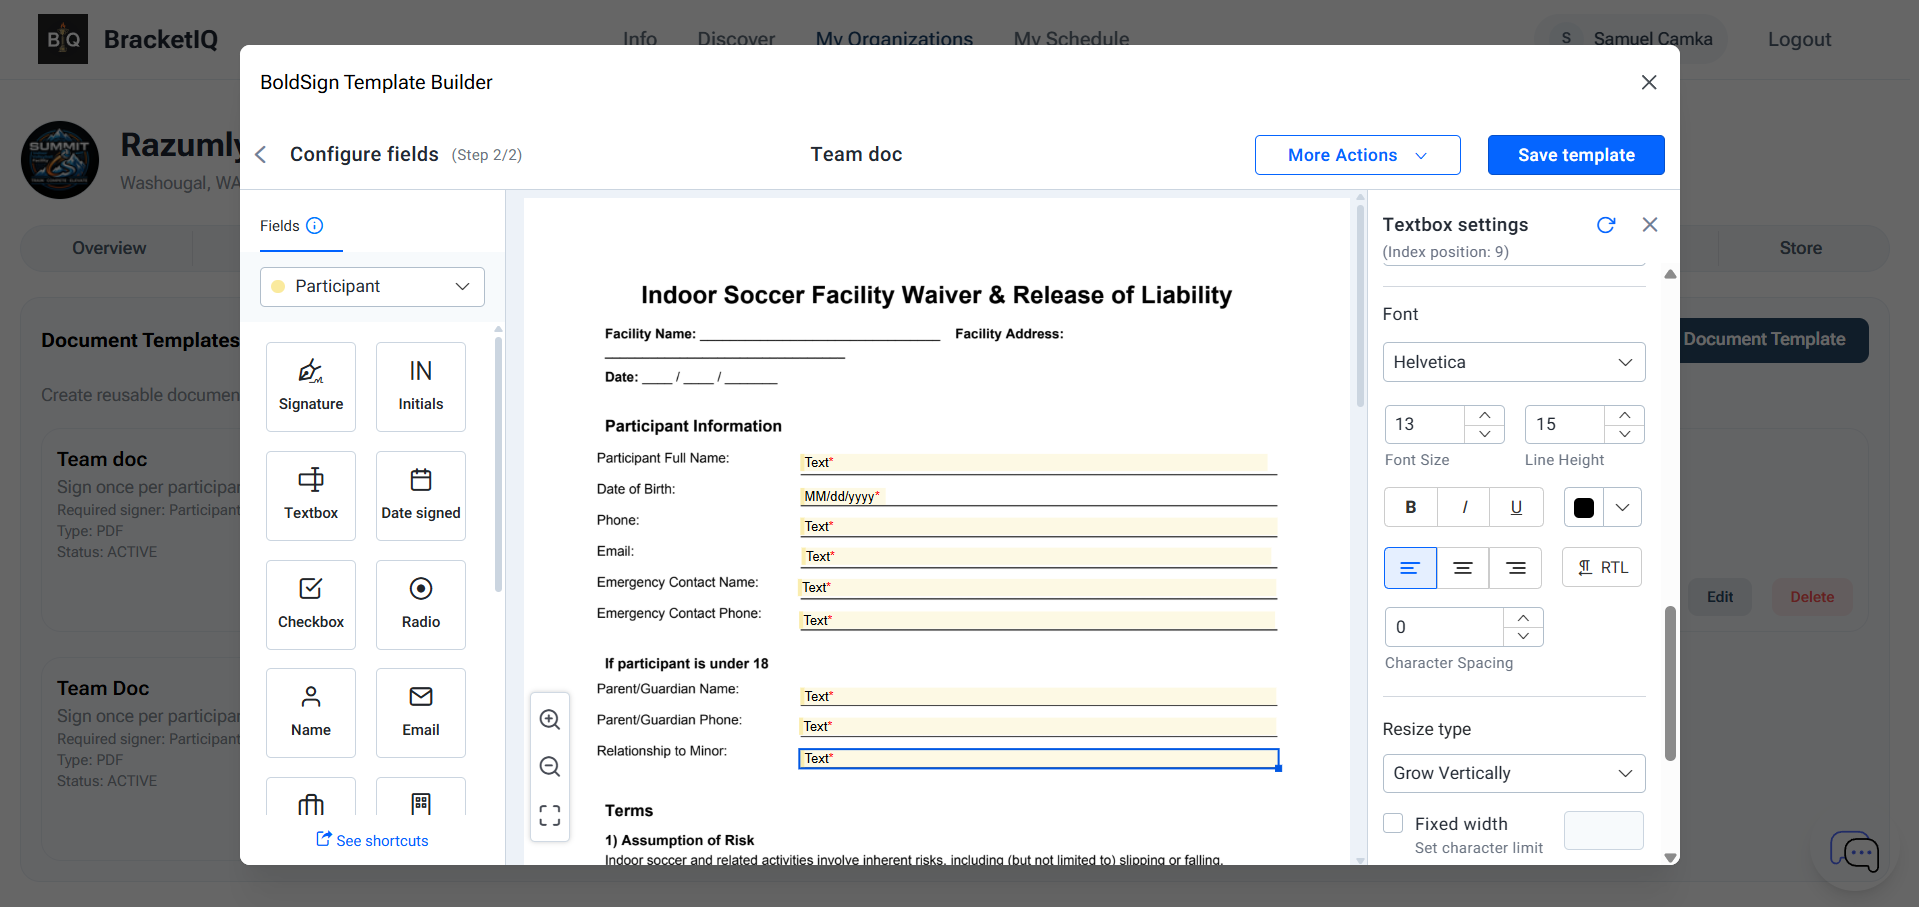Image resolution: width=1919 pixels, height=907 pixels.
Task: Click the Fields info icon
Action: click(x=315, y=226)
